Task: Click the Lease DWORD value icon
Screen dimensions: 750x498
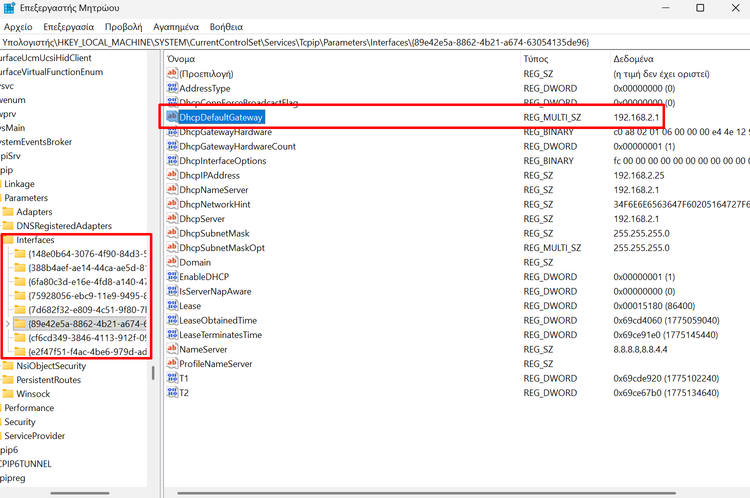Action: 172,305
